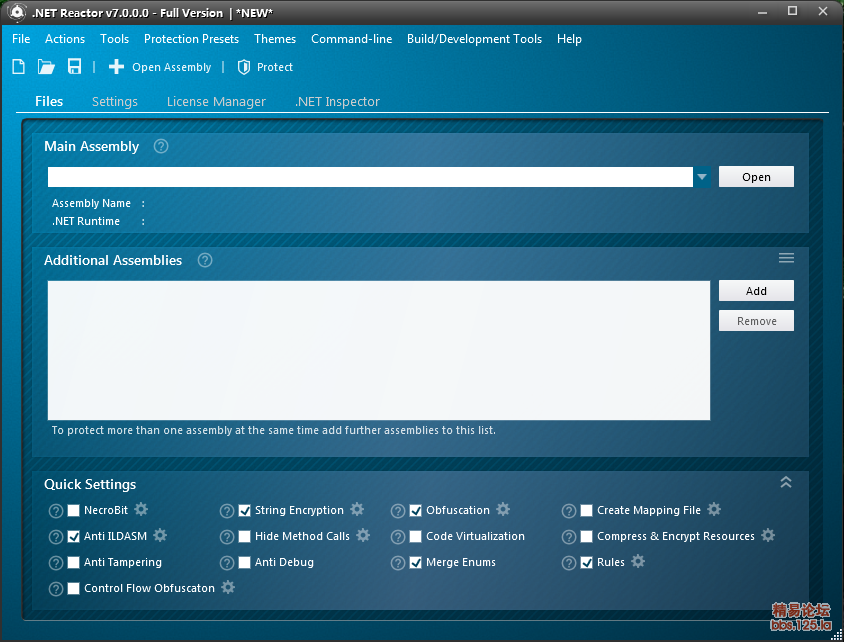Click the Open Project folder icon

[46, 67]
